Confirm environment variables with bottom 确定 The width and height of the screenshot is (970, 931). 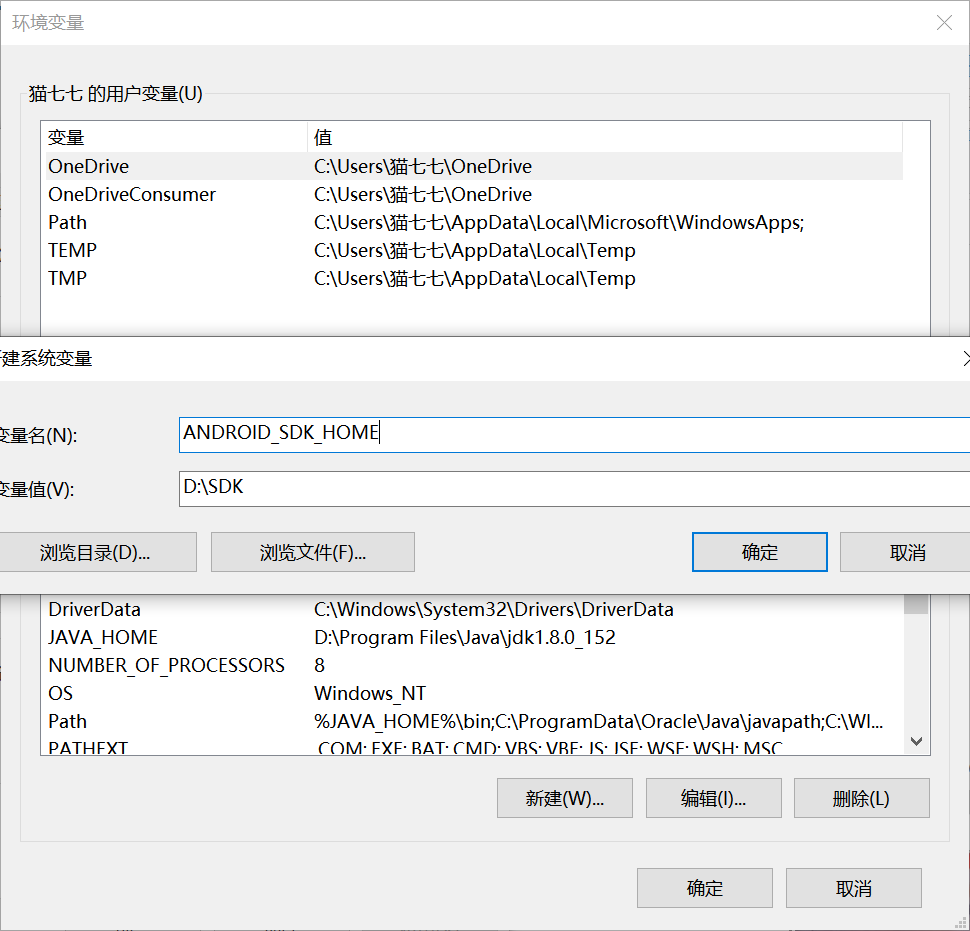(x=705, y=888)
